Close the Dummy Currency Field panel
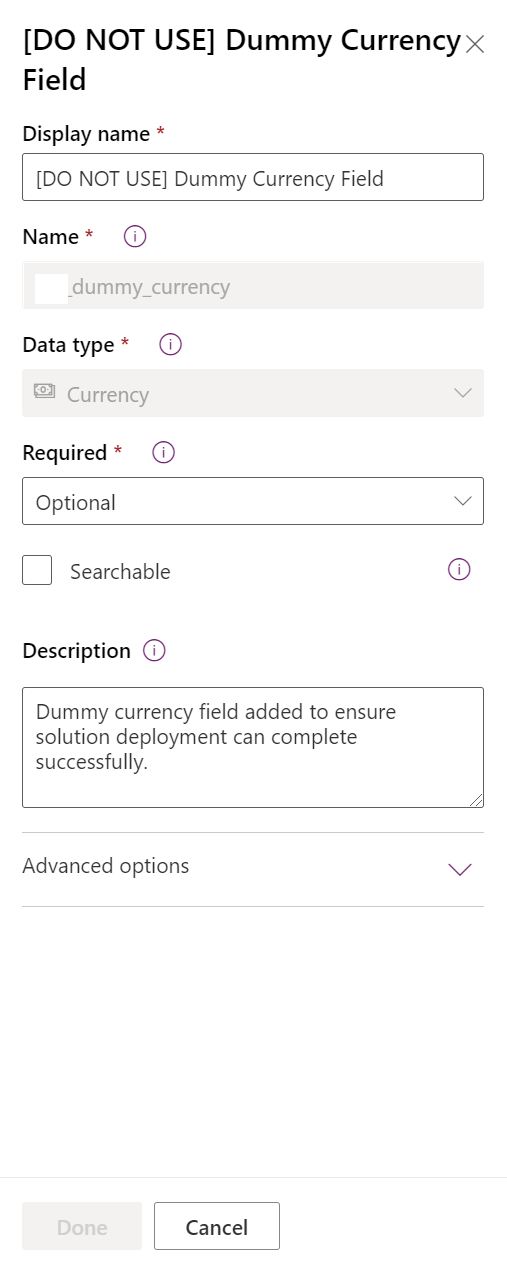Screen dimensions: 507x1272 click(475, 44)
